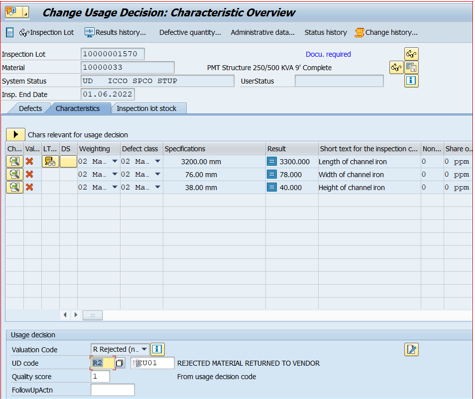Click specification 38.00 mm
Viewport: 475px width, 399px height.
click(201, 188)
